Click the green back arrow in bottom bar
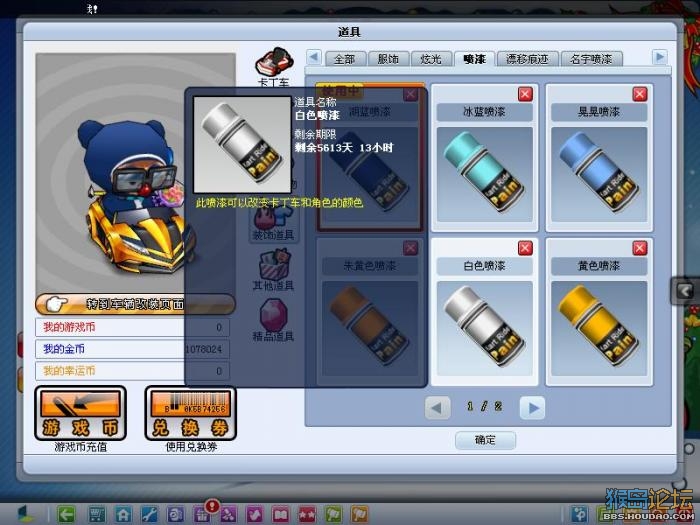This screenshot has width=700, height=525. [67, 514]
